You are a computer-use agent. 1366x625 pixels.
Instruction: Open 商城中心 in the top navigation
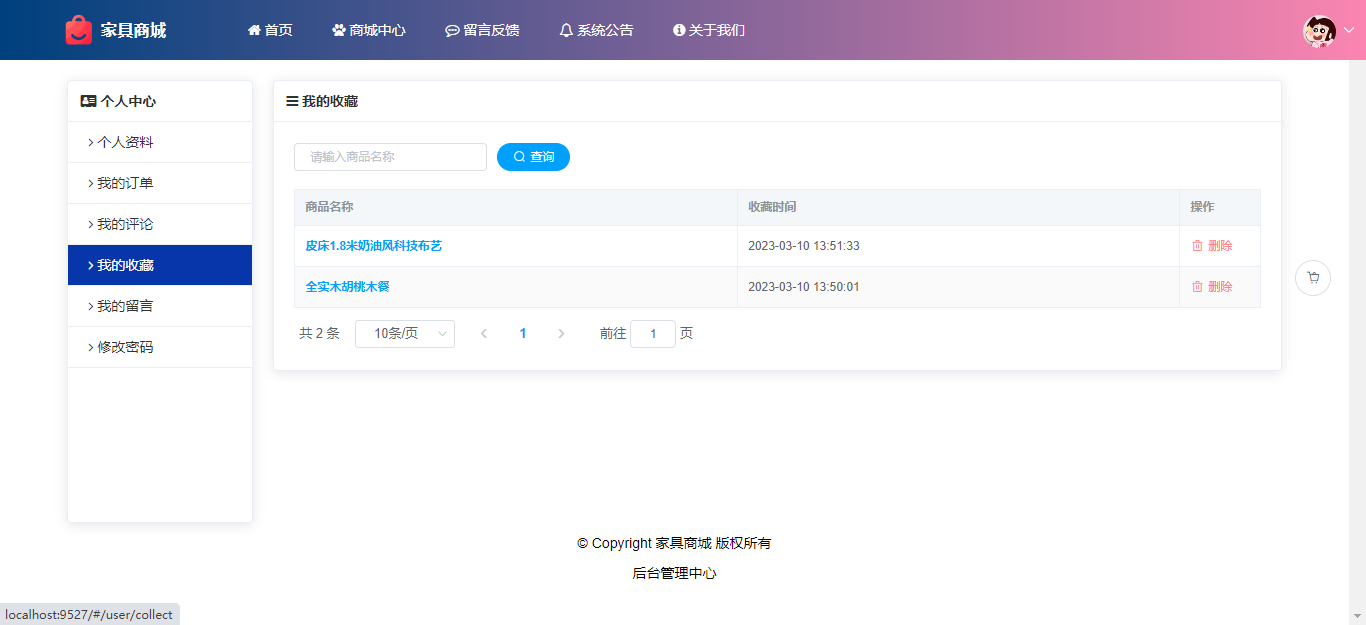coord(369,30)
